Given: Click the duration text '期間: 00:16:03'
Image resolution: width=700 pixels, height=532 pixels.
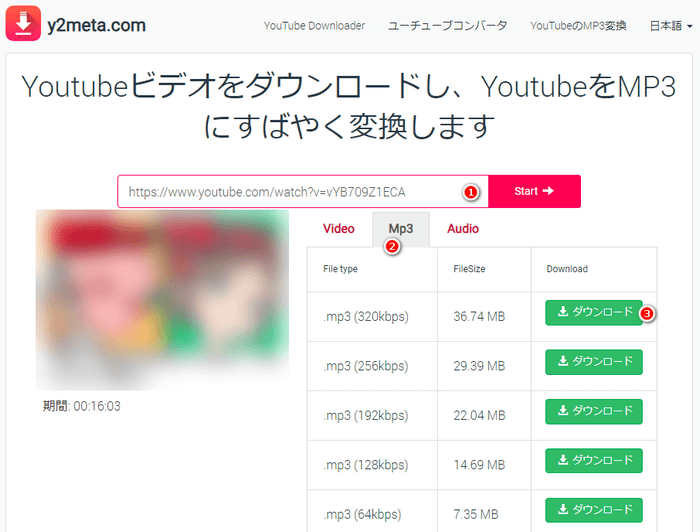Looking at the screenshot, I should pyautogui.click(x=82, y=406).
